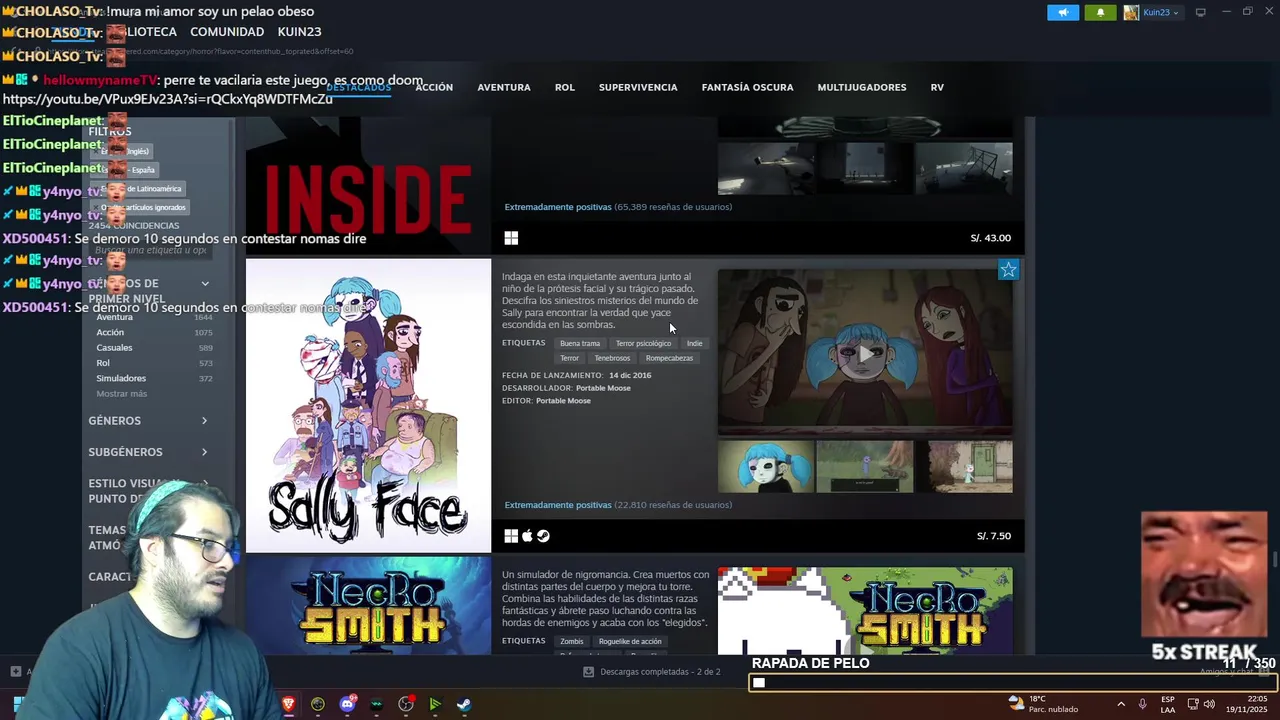This screenshot has width=1280, height=720.
Task: Collapse the primer nivel genres section chevron
Action: [x=205, y=284]
